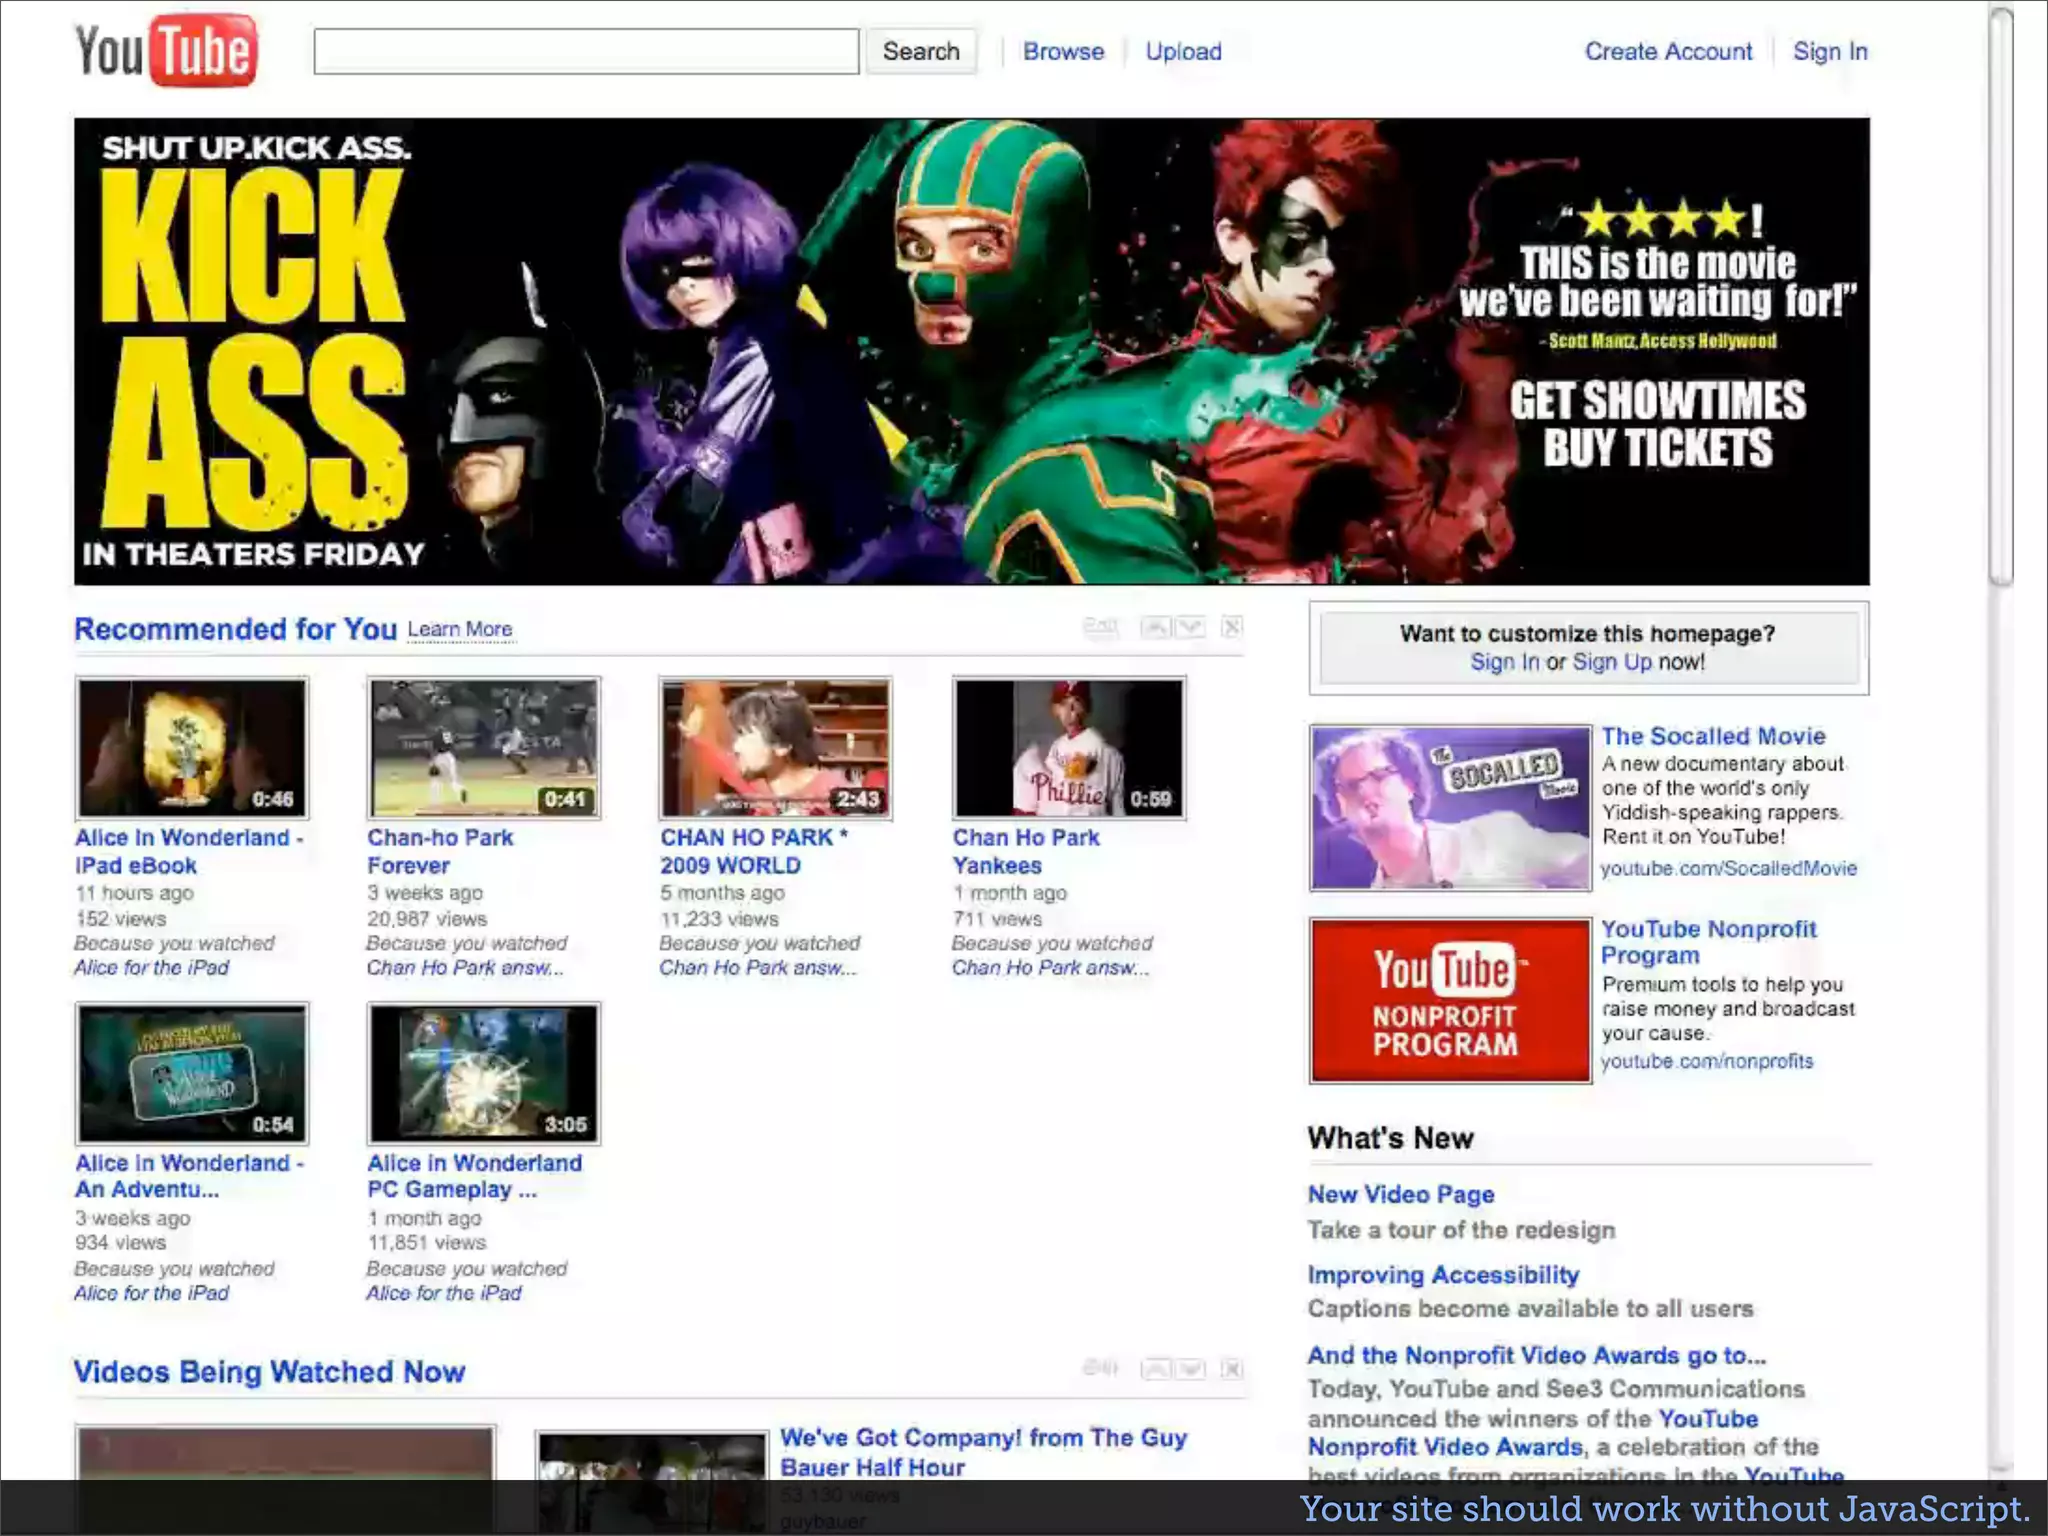Image resolution: width=2048 pixels, height=1536 pixels.
Task: Click Learn More beside Recommended for You
Action: click(460, 629)
